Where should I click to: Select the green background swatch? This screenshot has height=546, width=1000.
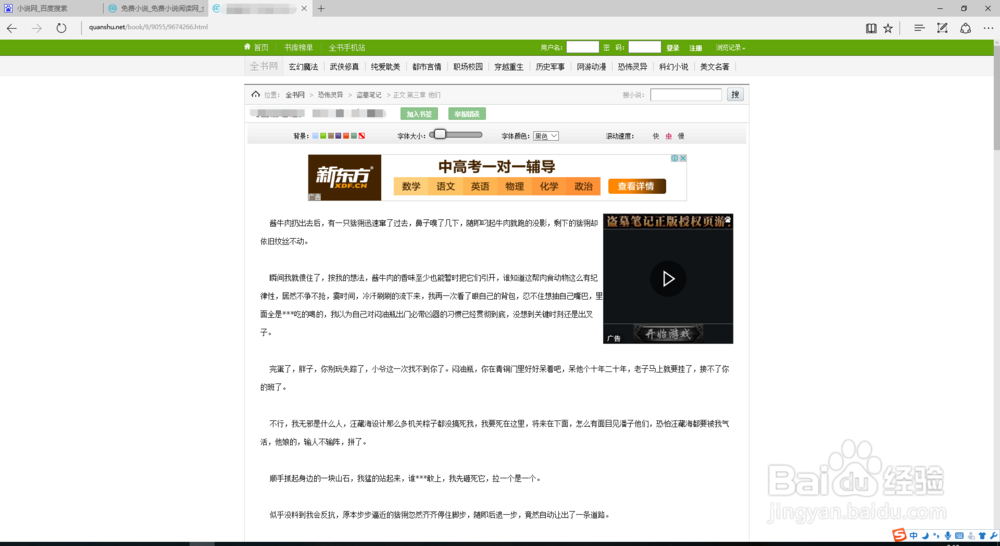coord(323,136)
